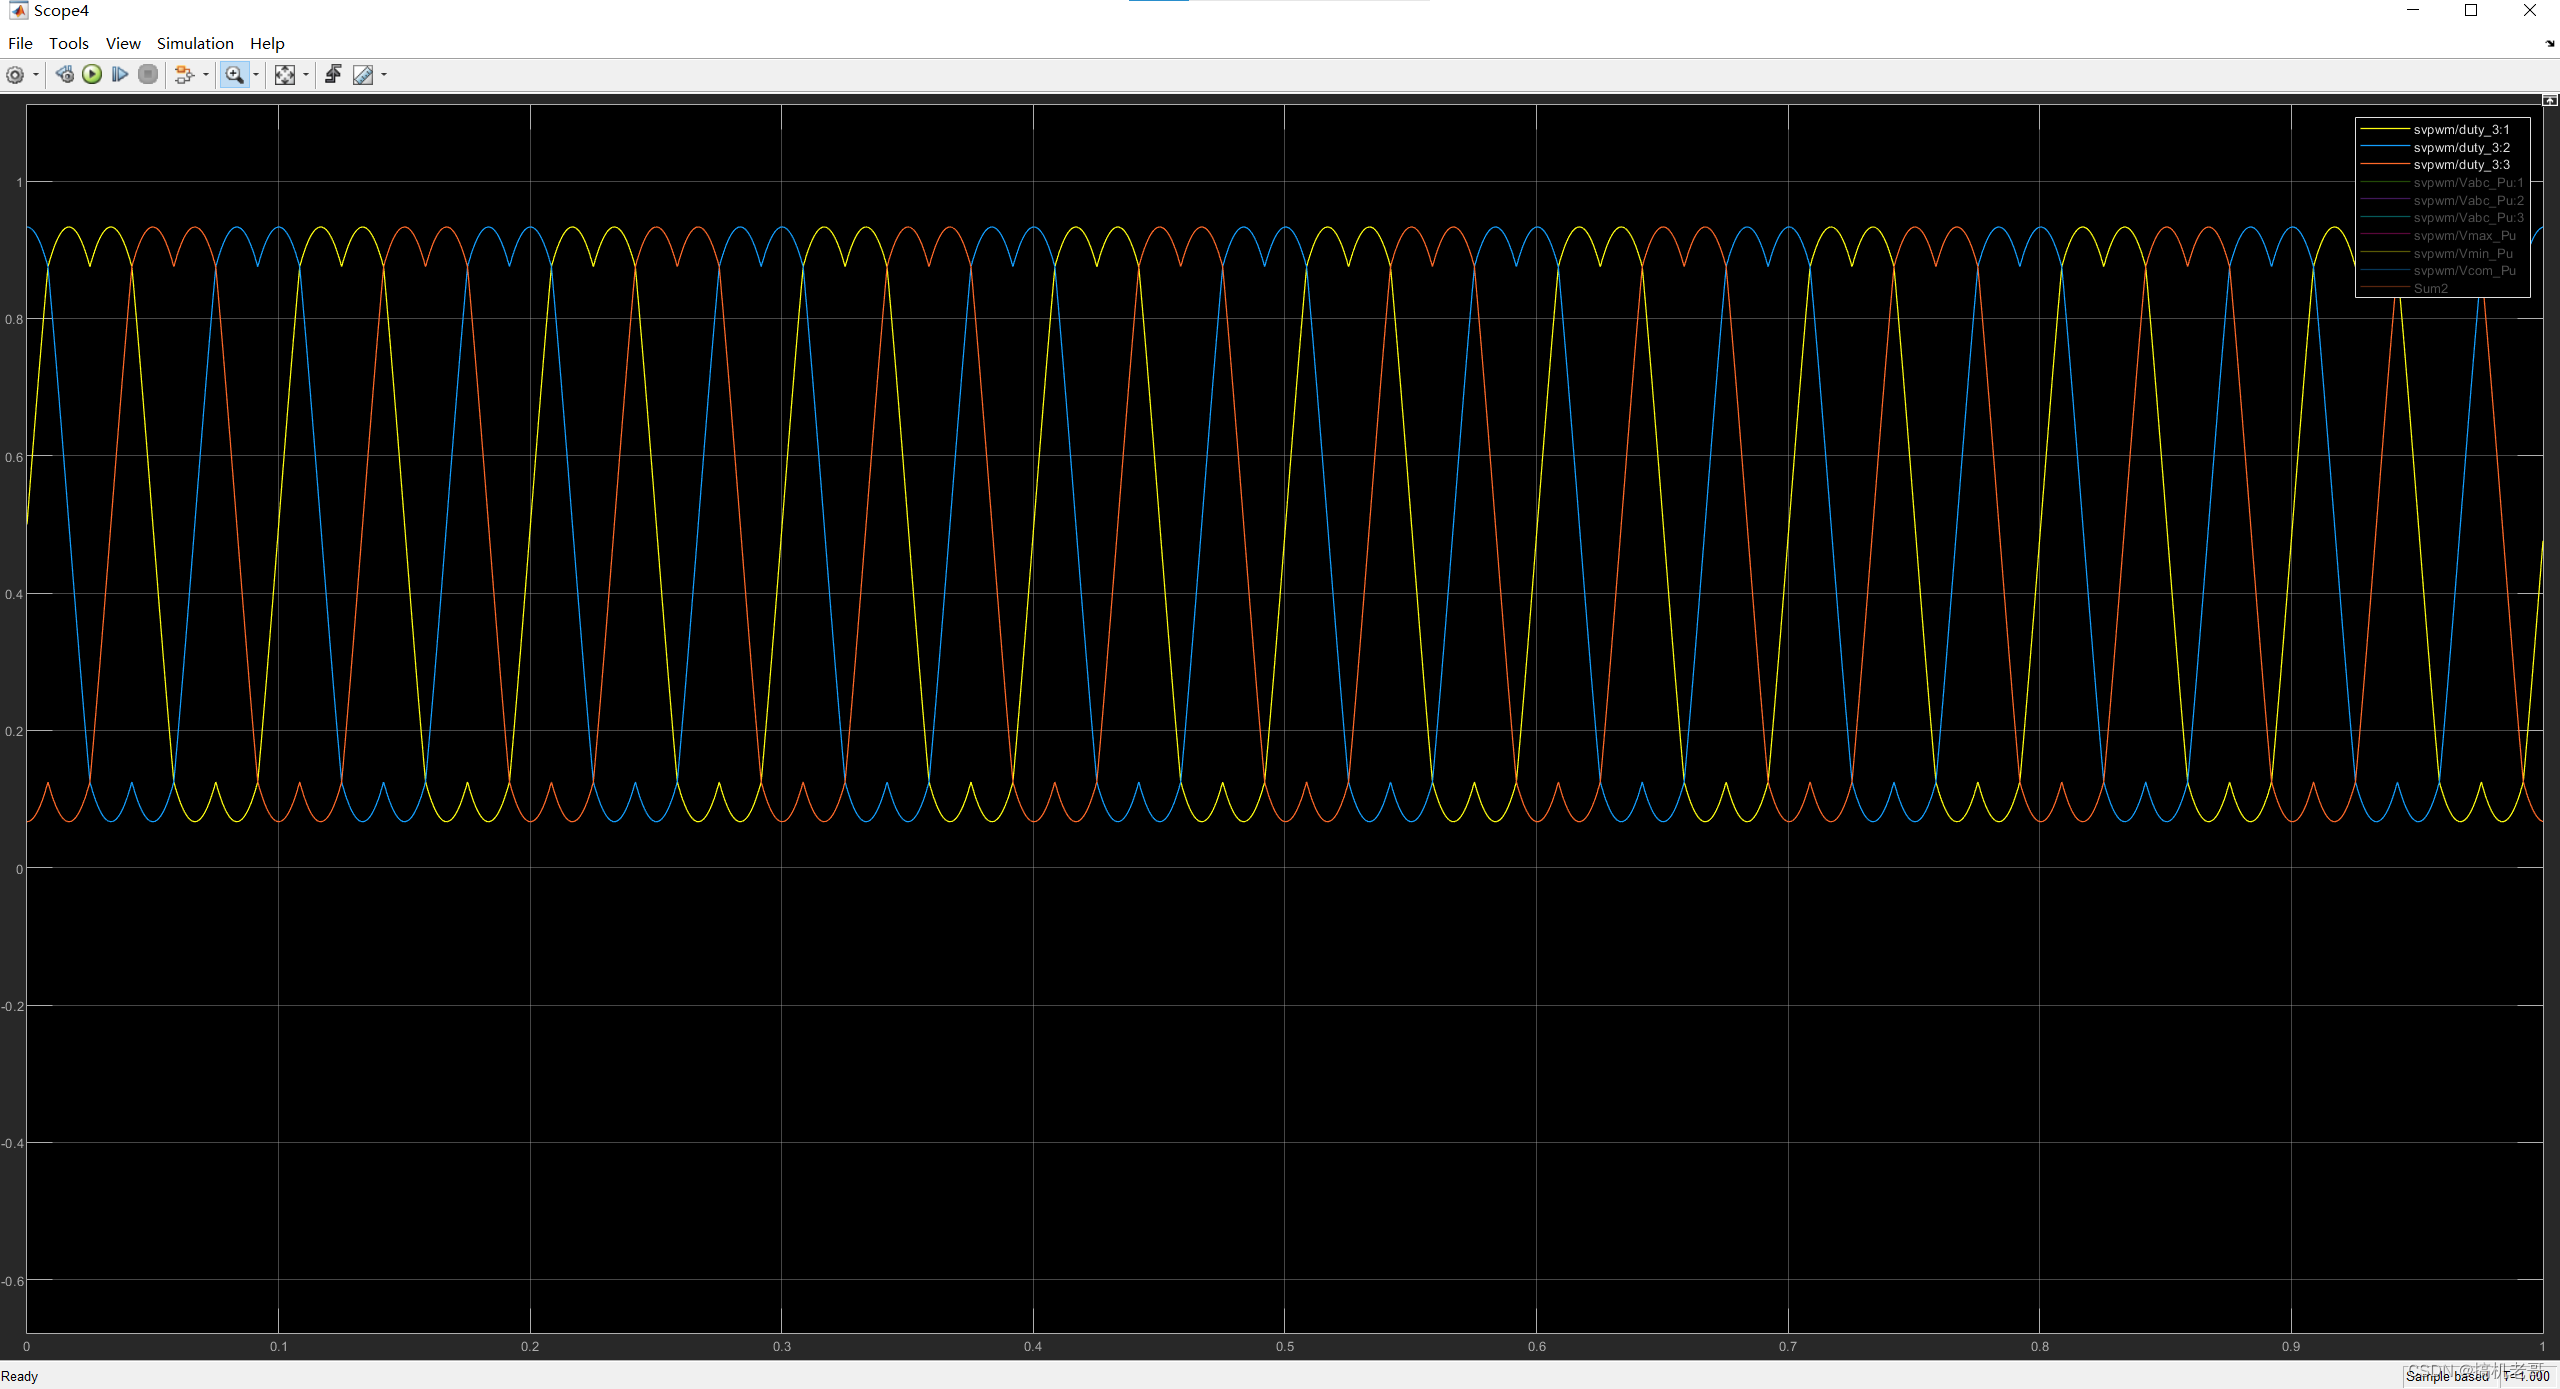Click the Sample based status bar label
The image size is (2560, 1389).
coord(2446,1377)
